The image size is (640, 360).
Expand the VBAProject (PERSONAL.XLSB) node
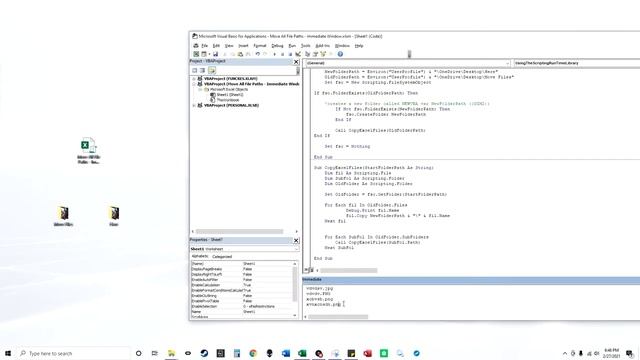click(x=194, y=105)
